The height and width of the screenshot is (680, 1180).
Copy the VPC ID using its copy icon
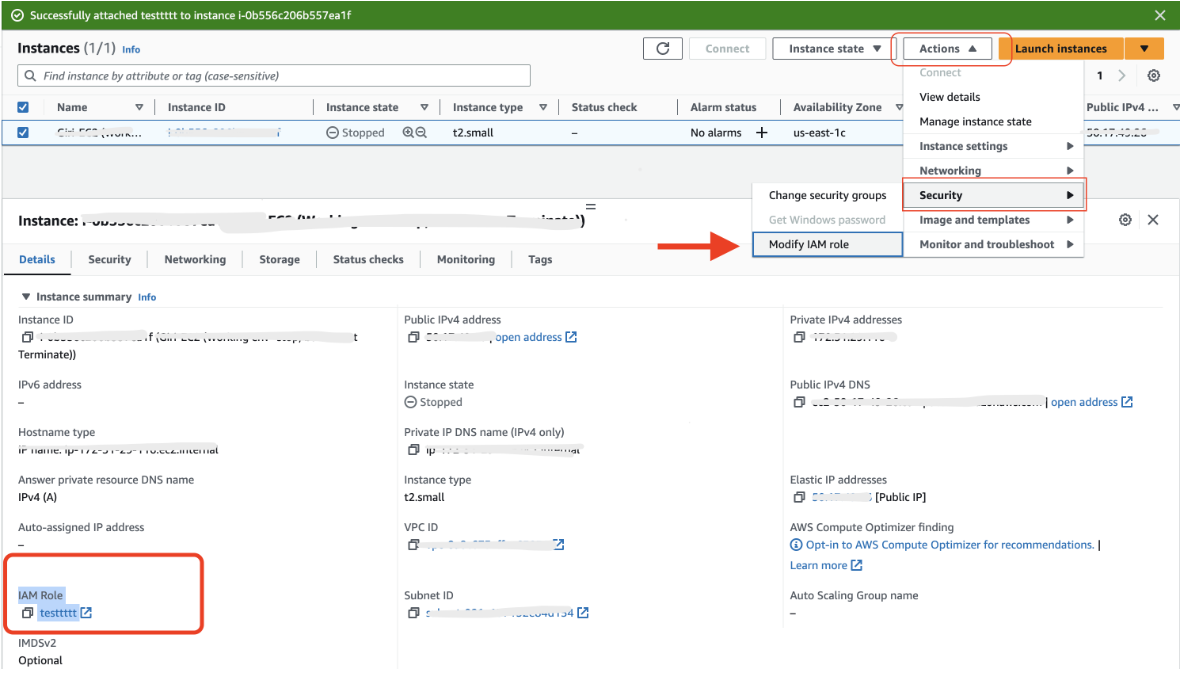click(x=413, y=545)
